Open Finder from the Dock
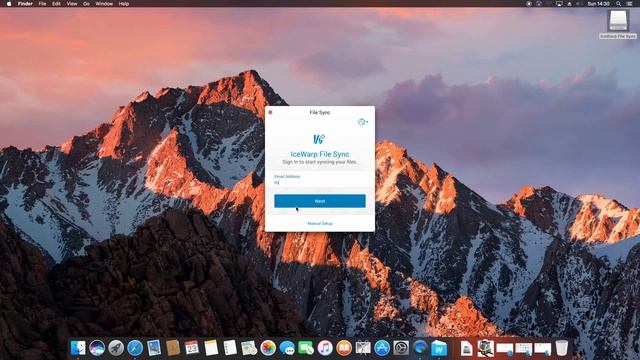 tap(78, 348)
